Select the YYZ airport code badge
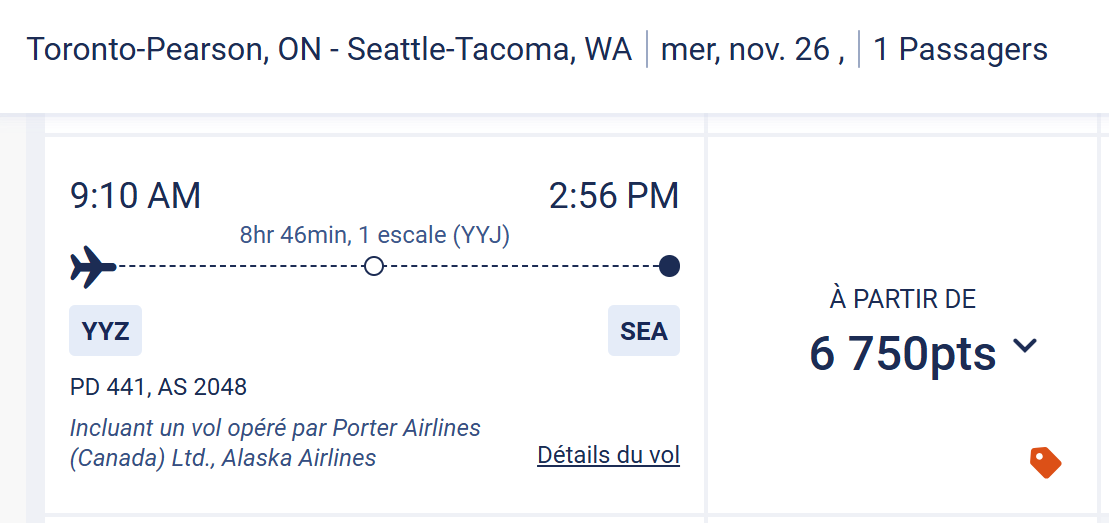Screen dimensions: 1109x523 (105, 331)
